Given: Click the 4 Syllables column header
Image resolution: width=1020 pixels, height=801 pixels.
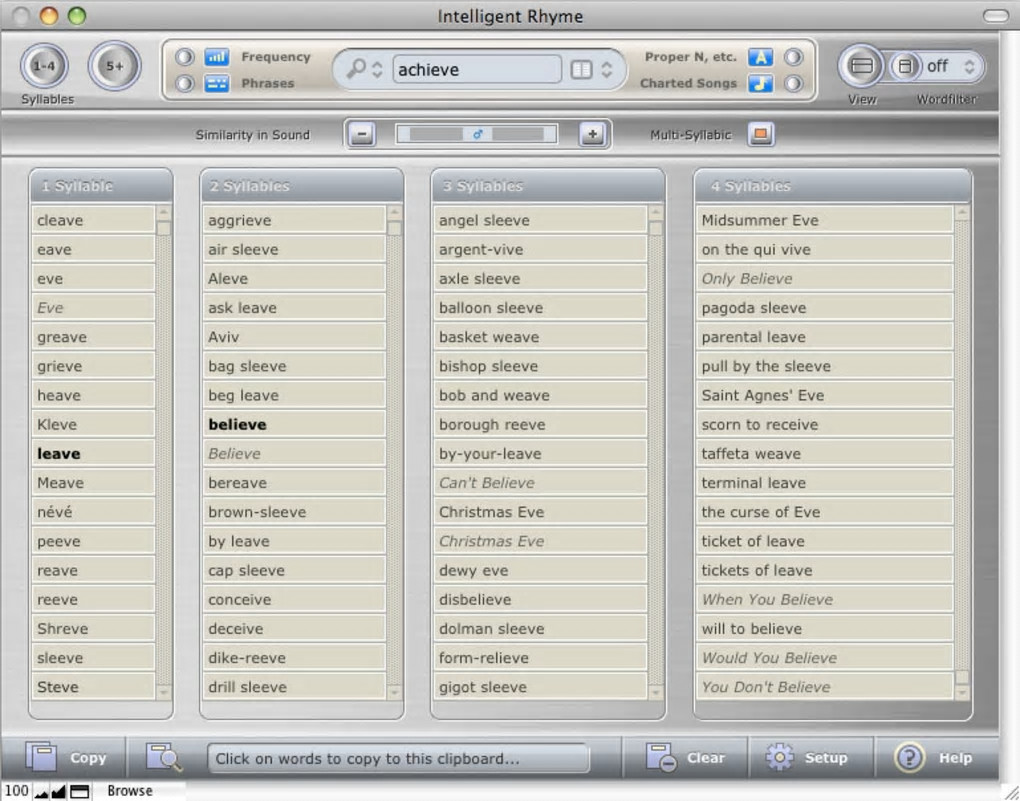Looking at the screenshot, I should 833,186.
